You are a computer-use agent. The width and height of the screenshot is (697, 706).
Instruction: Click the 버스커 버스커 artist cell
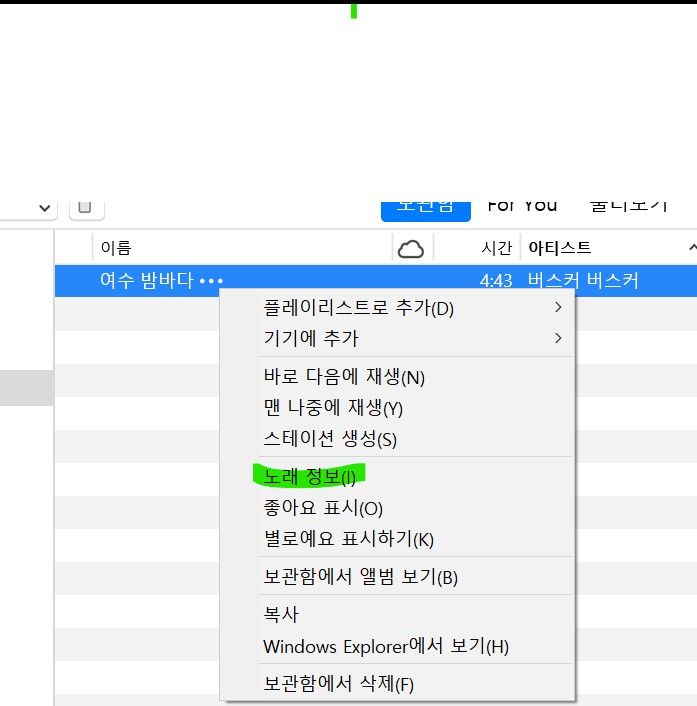pyautogui.click(x=583, y=281)
